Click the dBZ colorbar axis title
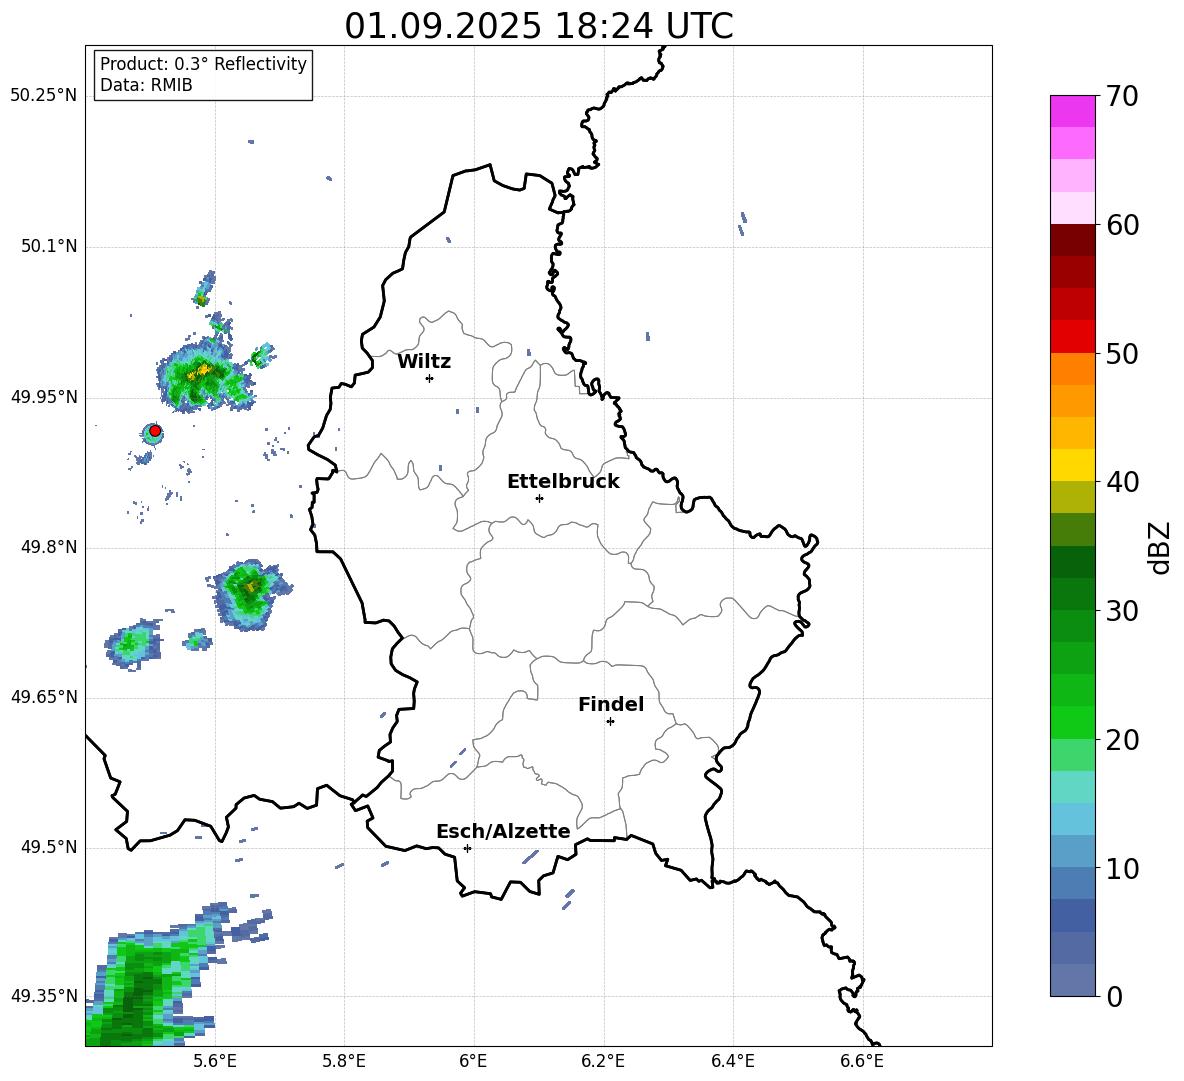1184x1081 pixels. click(x=1160, y=547)
